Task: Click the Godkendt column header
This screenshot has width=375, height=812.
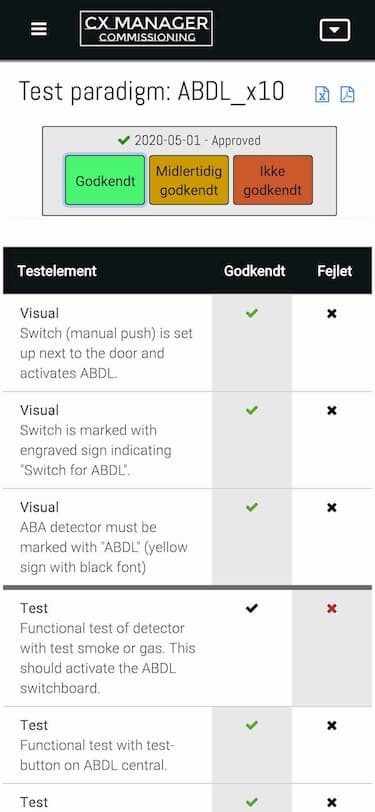Action: pos(255,271)
